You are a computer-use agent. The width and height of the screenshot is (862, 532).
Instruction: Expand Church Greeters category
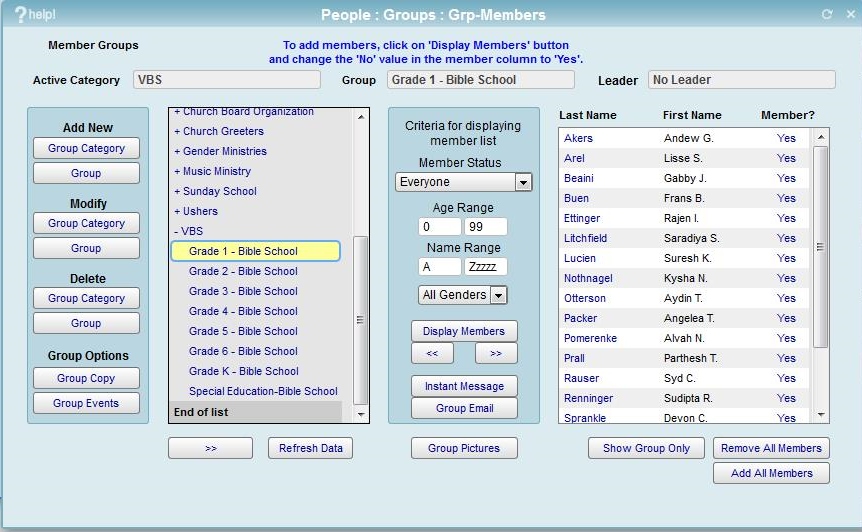pos(219,131)
